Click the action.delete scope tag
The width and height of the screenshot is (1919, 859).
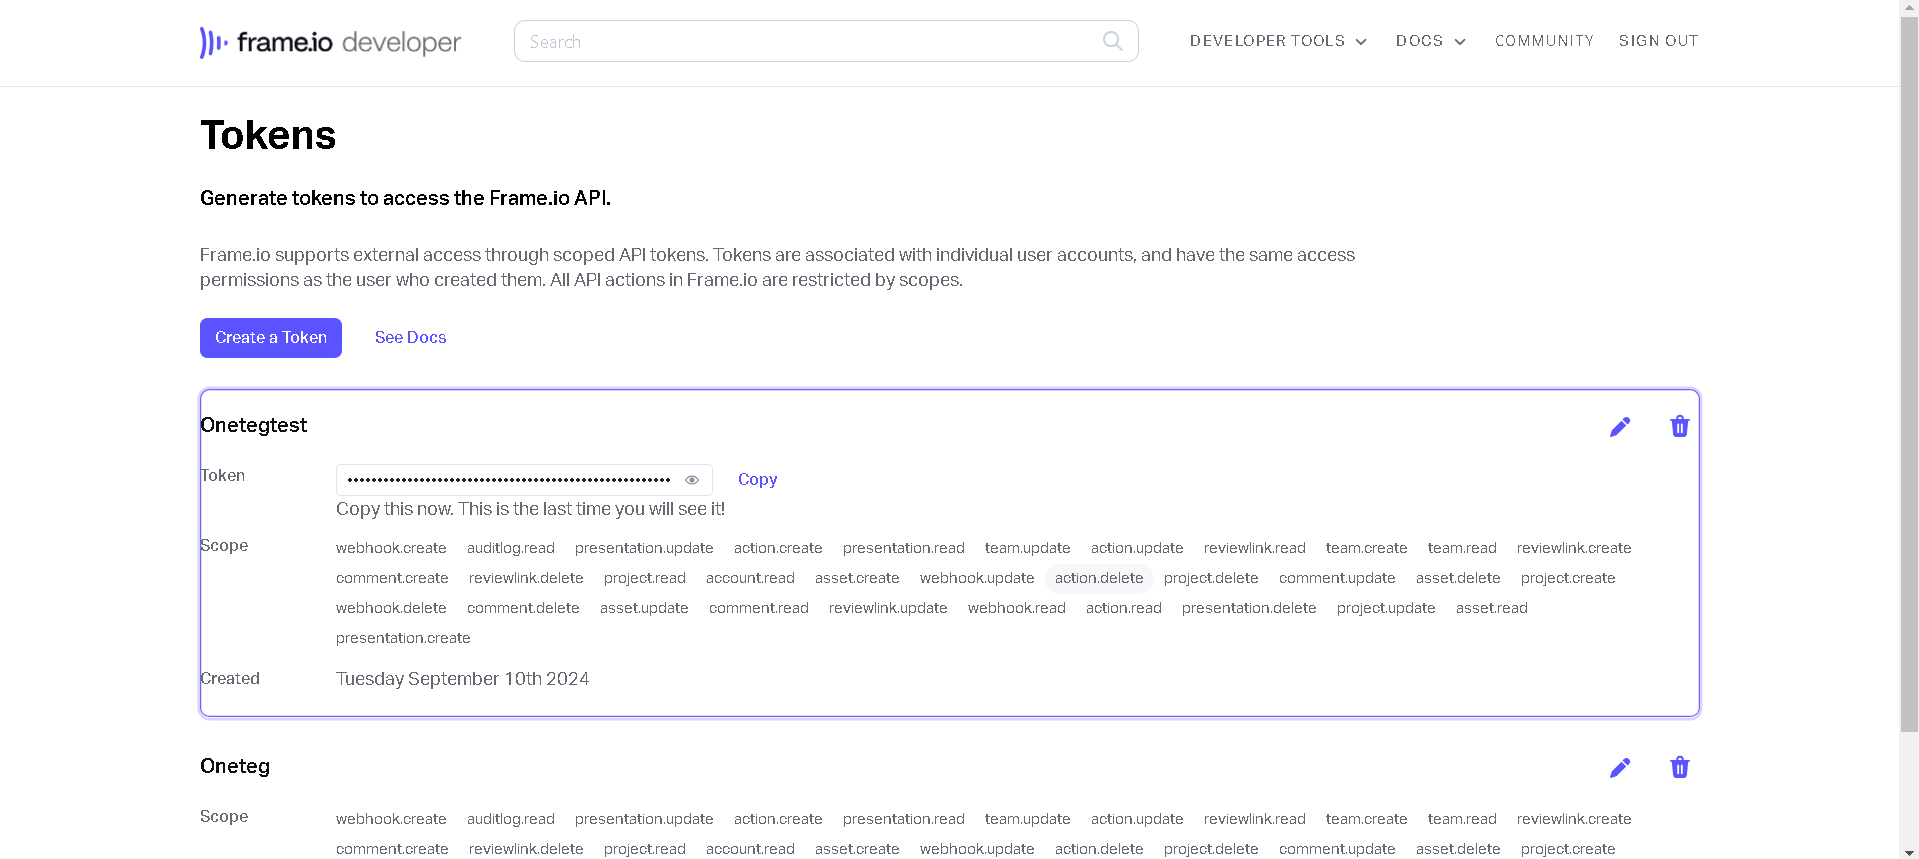1098,578
